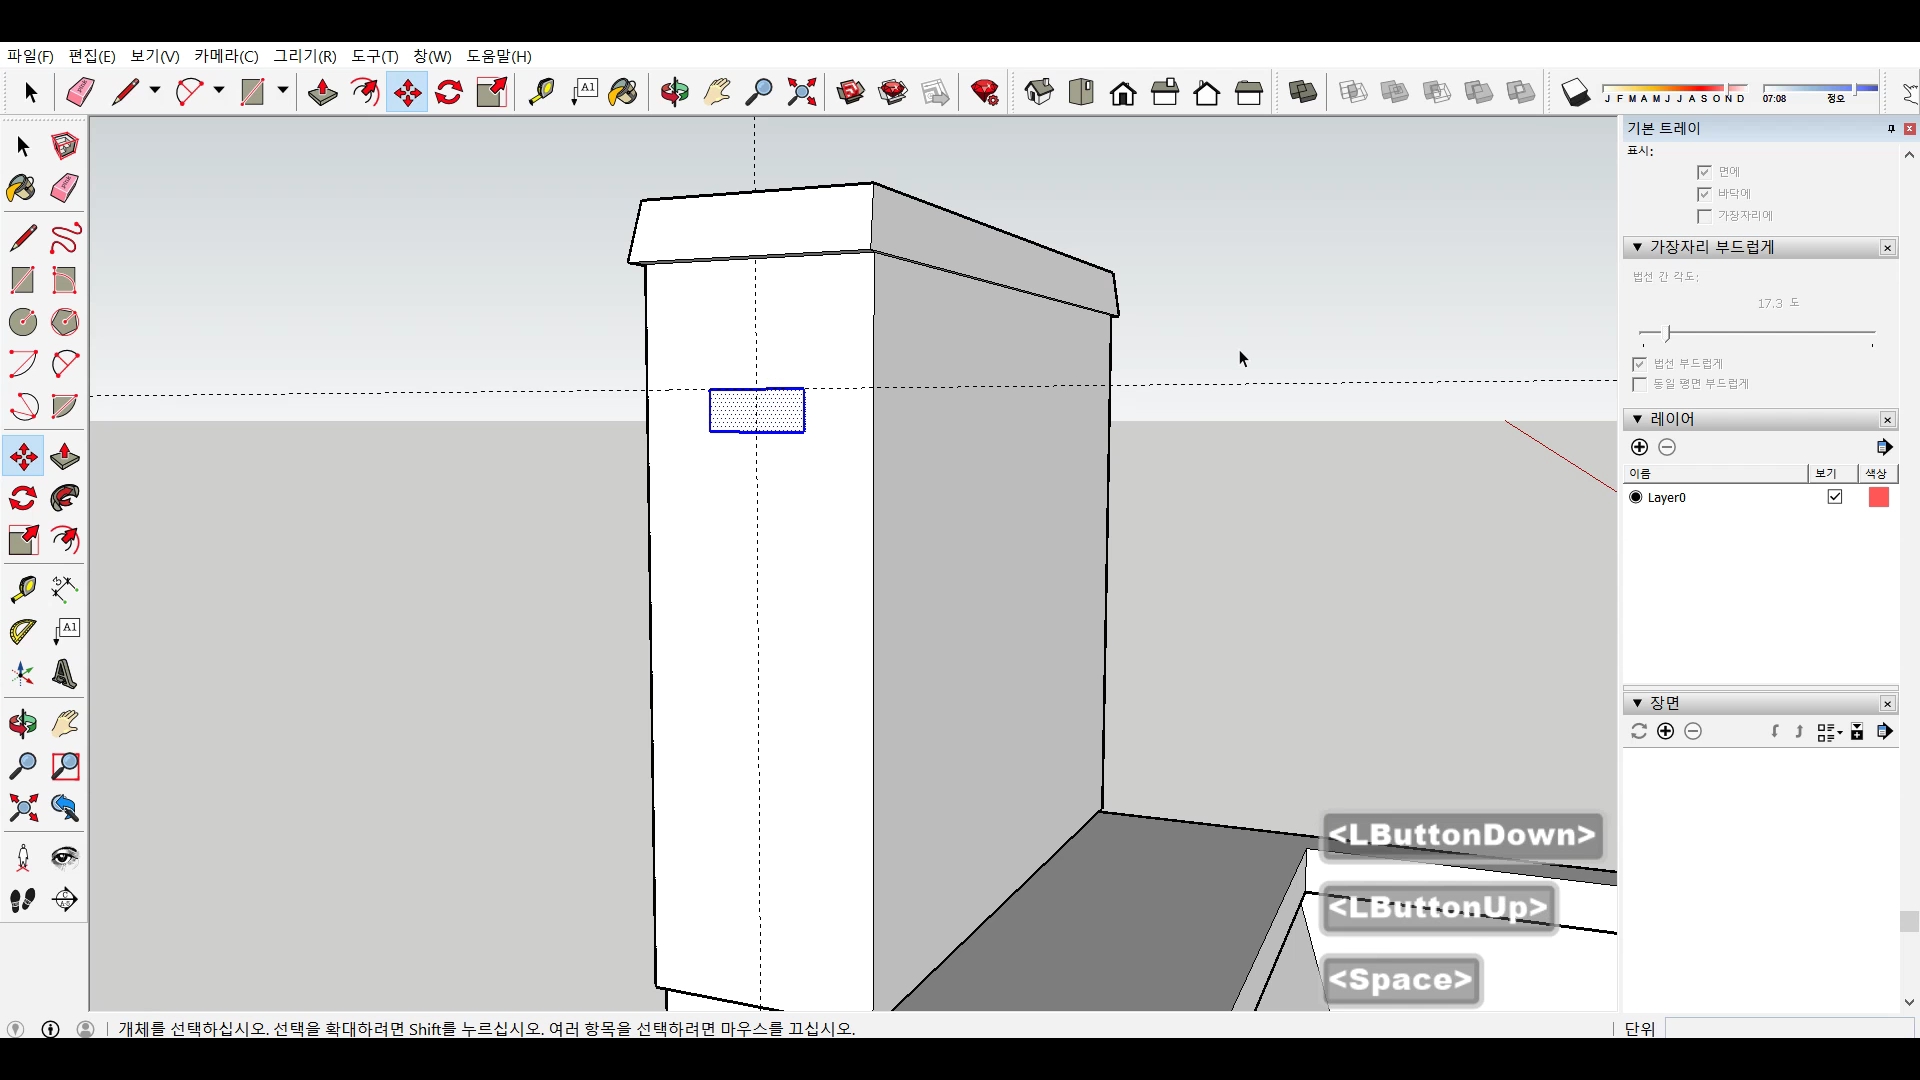Collapse the 레이어 panel section
This screenshot has height=1080, width=1920.
pyautogui.click(x=1637, y=419)
